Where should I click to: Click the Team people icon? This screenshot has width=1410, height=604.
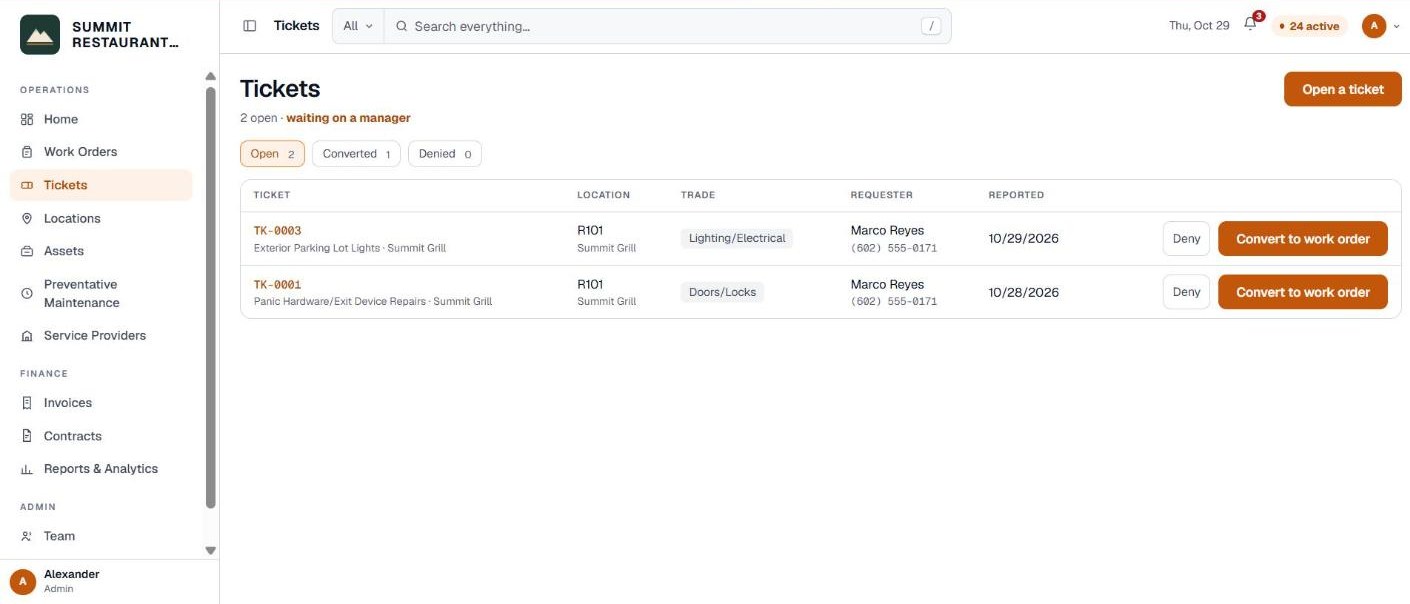click(x=27, y=536)
